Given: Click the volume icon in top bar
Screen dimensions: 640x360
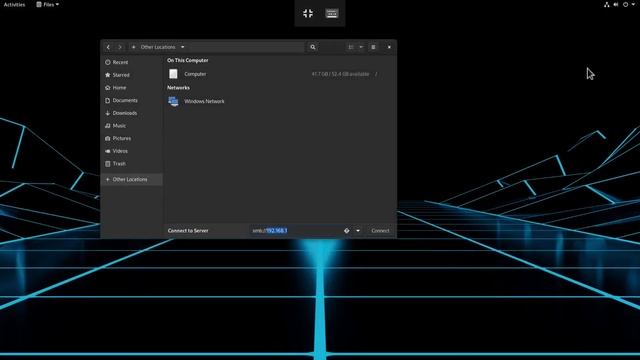Looking at the screenshot, I should [x=616, y=4].
